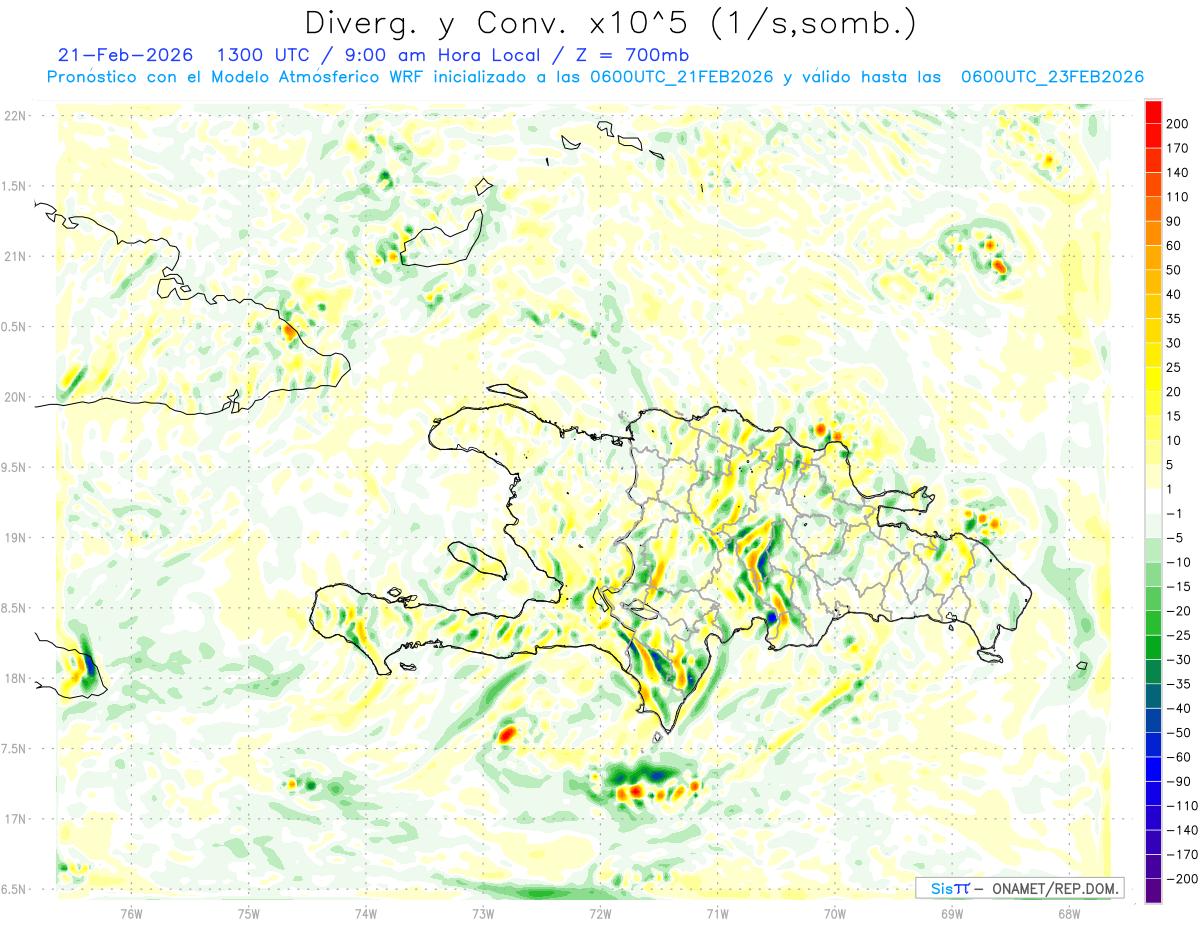Click the color swatch between -20 and -25
The height and width of the screenshot is (927, 1200).
click(x=1153, y=623)
